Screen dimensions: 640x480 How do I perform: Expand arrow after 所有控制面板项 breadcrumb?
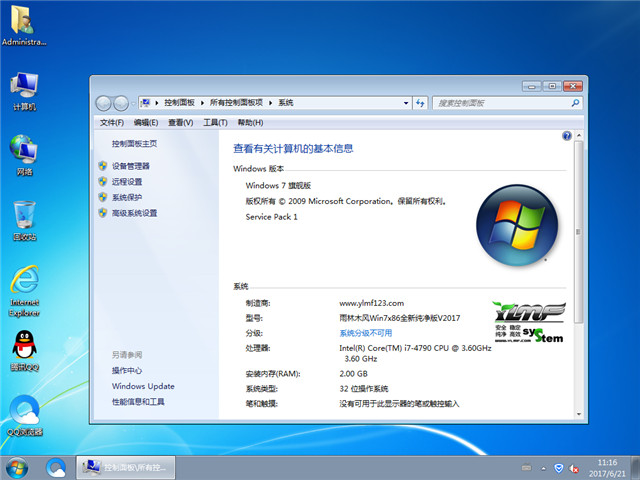[x=270, y=103]
